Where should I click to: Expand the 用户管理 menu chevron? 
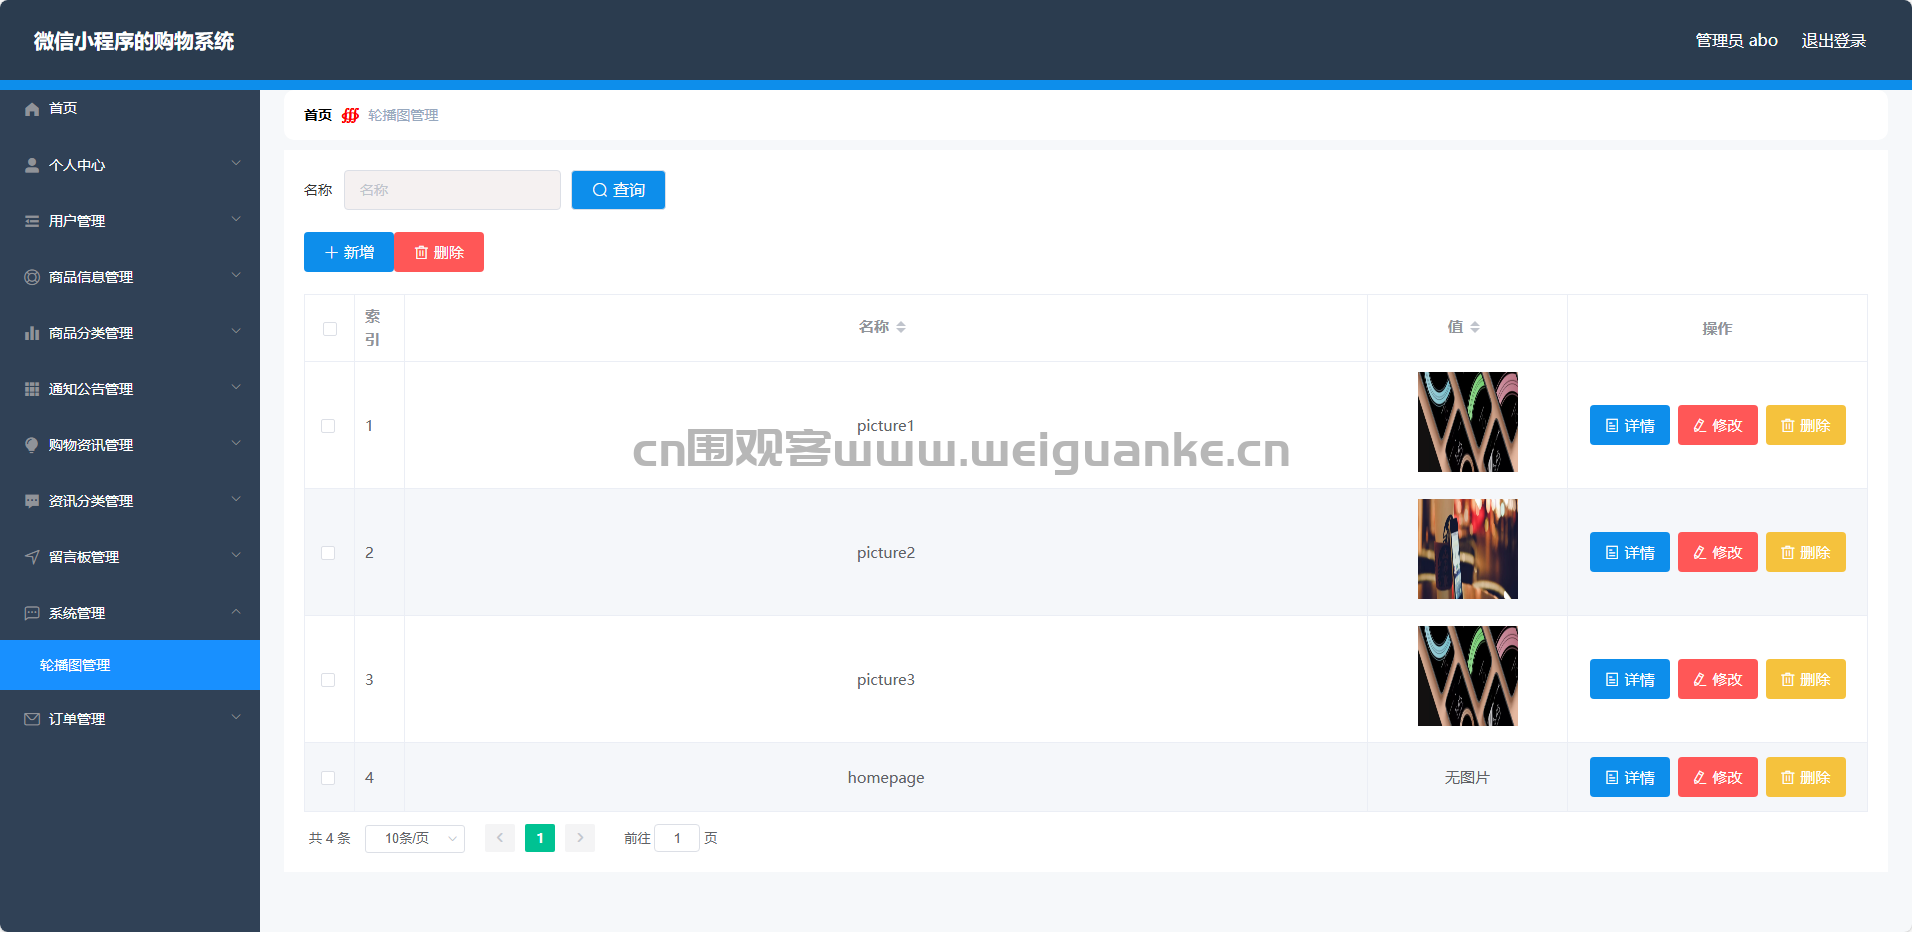(x=236, y=219)
